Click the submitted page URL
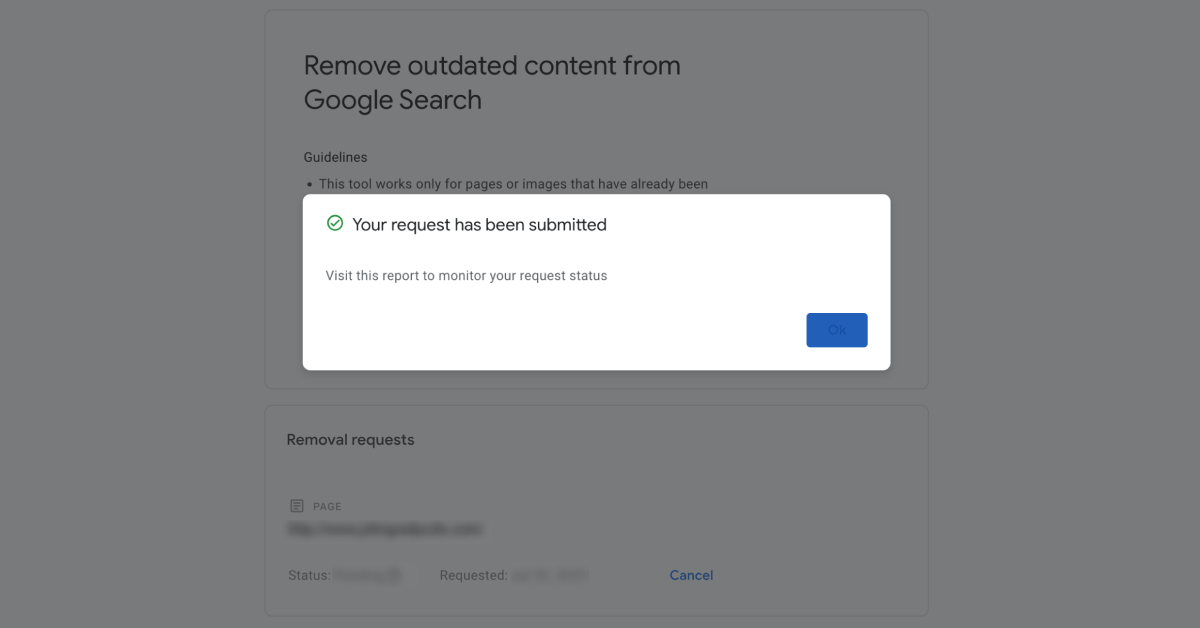 click(385, 529)
